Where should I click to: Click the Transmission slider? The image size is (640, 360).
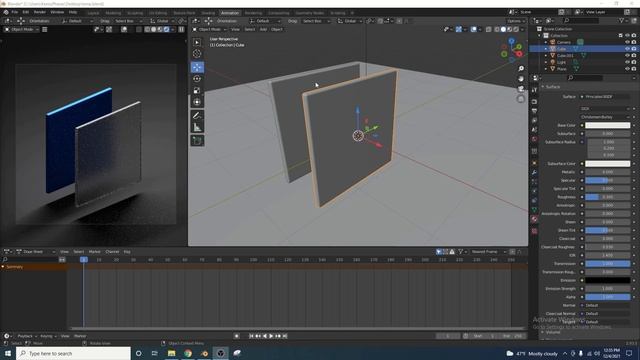pyautogui.click(x=607, y=264)
